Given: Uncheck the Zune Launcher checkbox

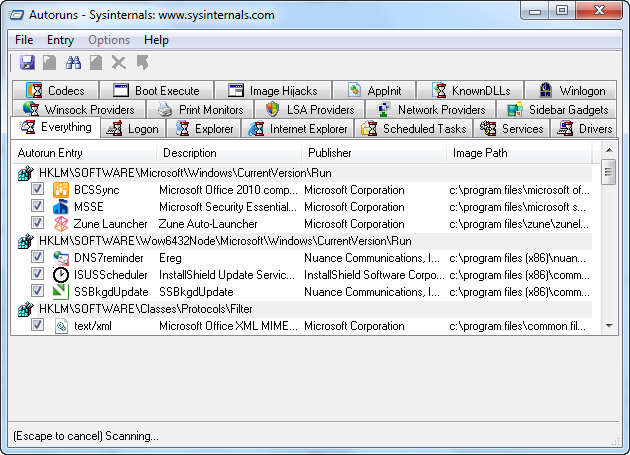Looking at the screenshot, I should [37, 223].
